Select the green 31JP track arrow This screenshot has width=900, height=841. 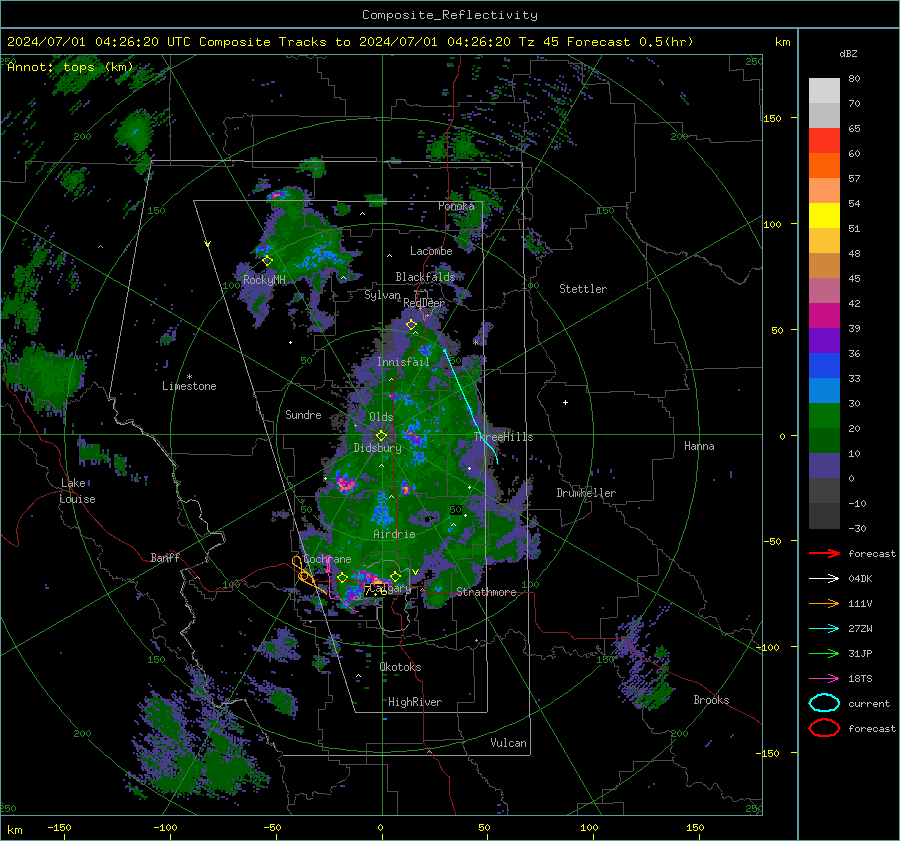click(x=824, y=653)
